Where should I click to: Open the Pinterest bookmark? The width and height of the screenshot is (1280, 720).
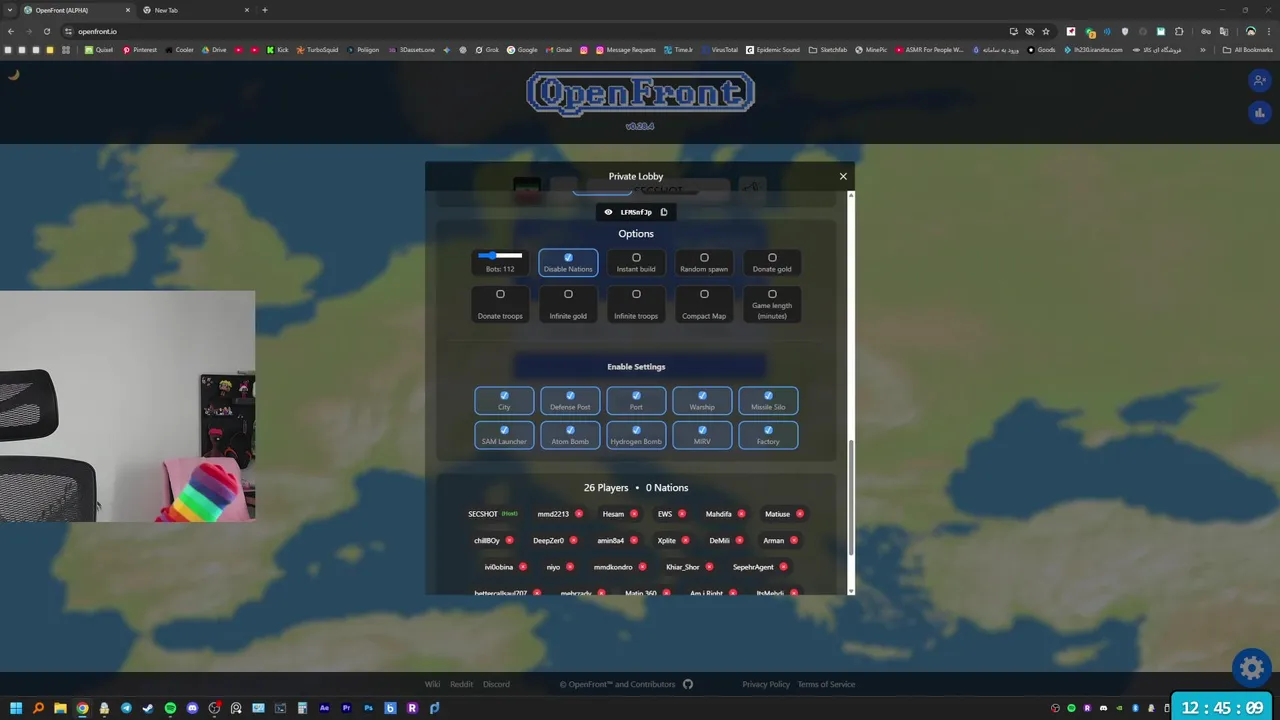pyautogui.click(x=140, y=49)
